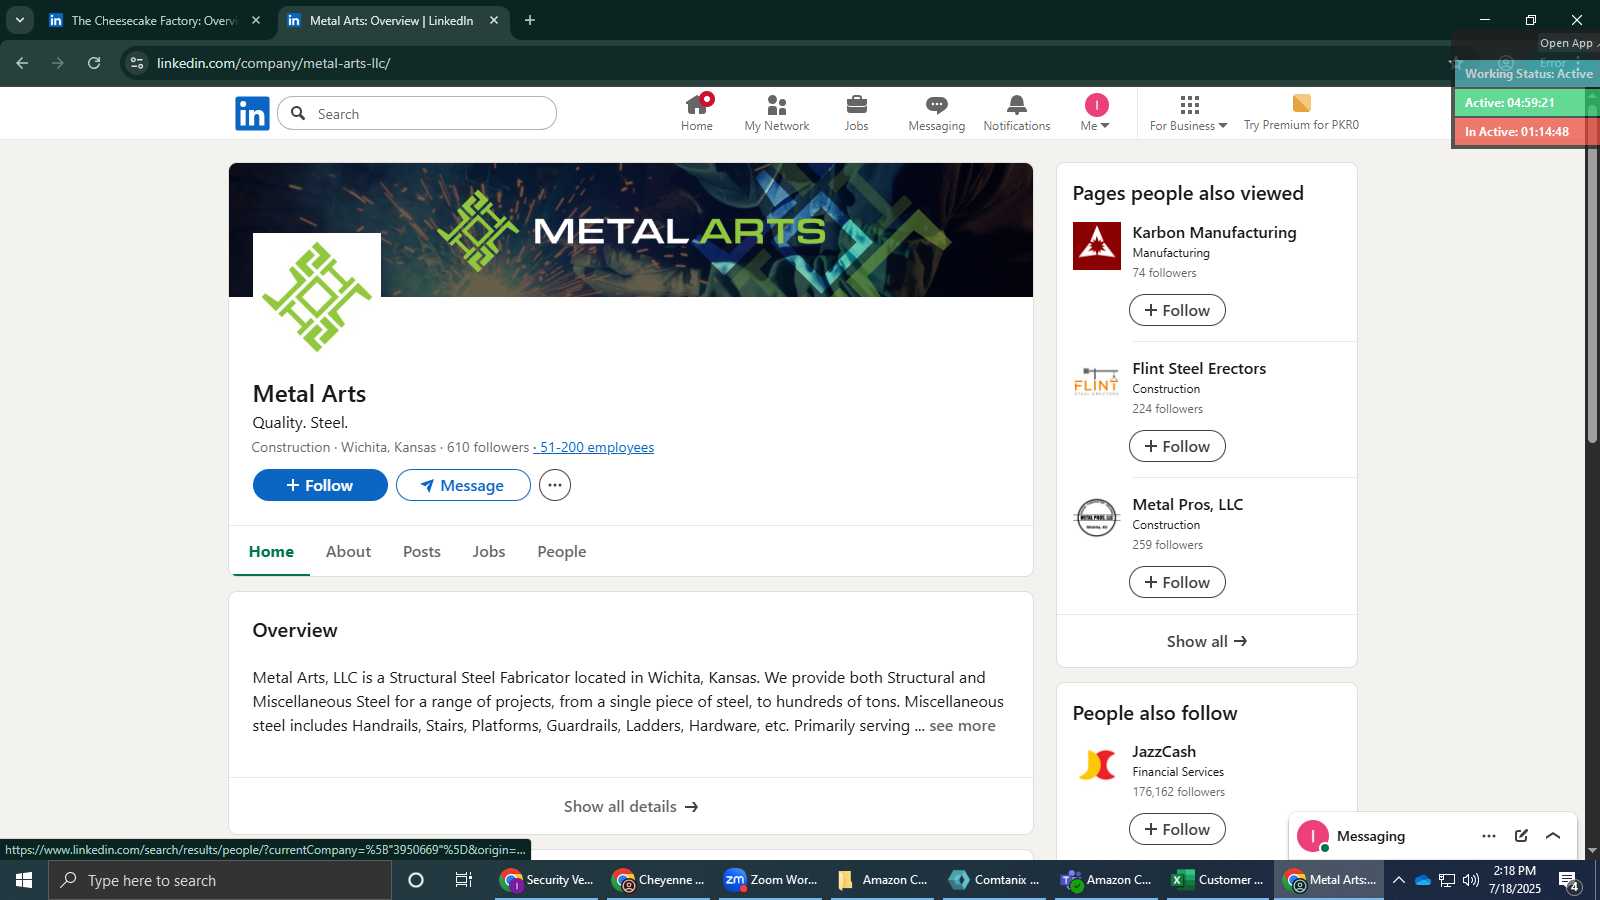
Task: Open messaging overlay options ellipsis
Action: pos(1489,836)
